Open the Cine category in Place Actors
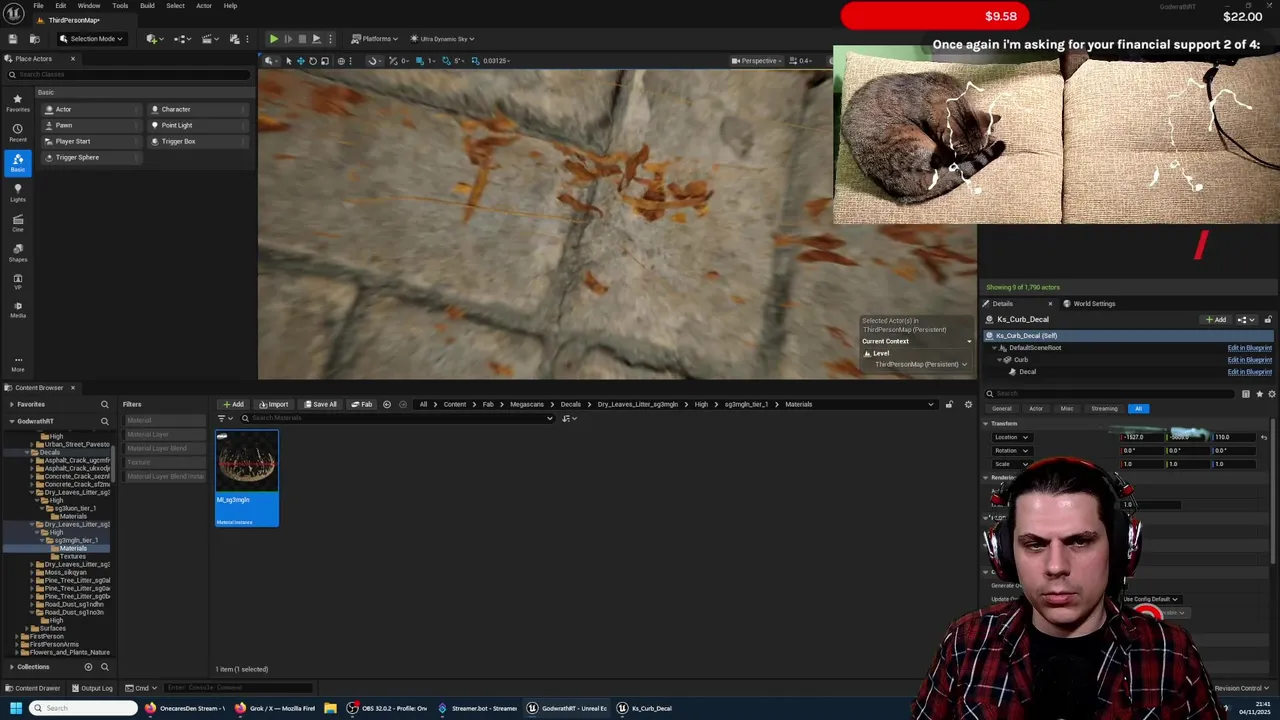Viewport: 1280px width, 720px height. 17,223
